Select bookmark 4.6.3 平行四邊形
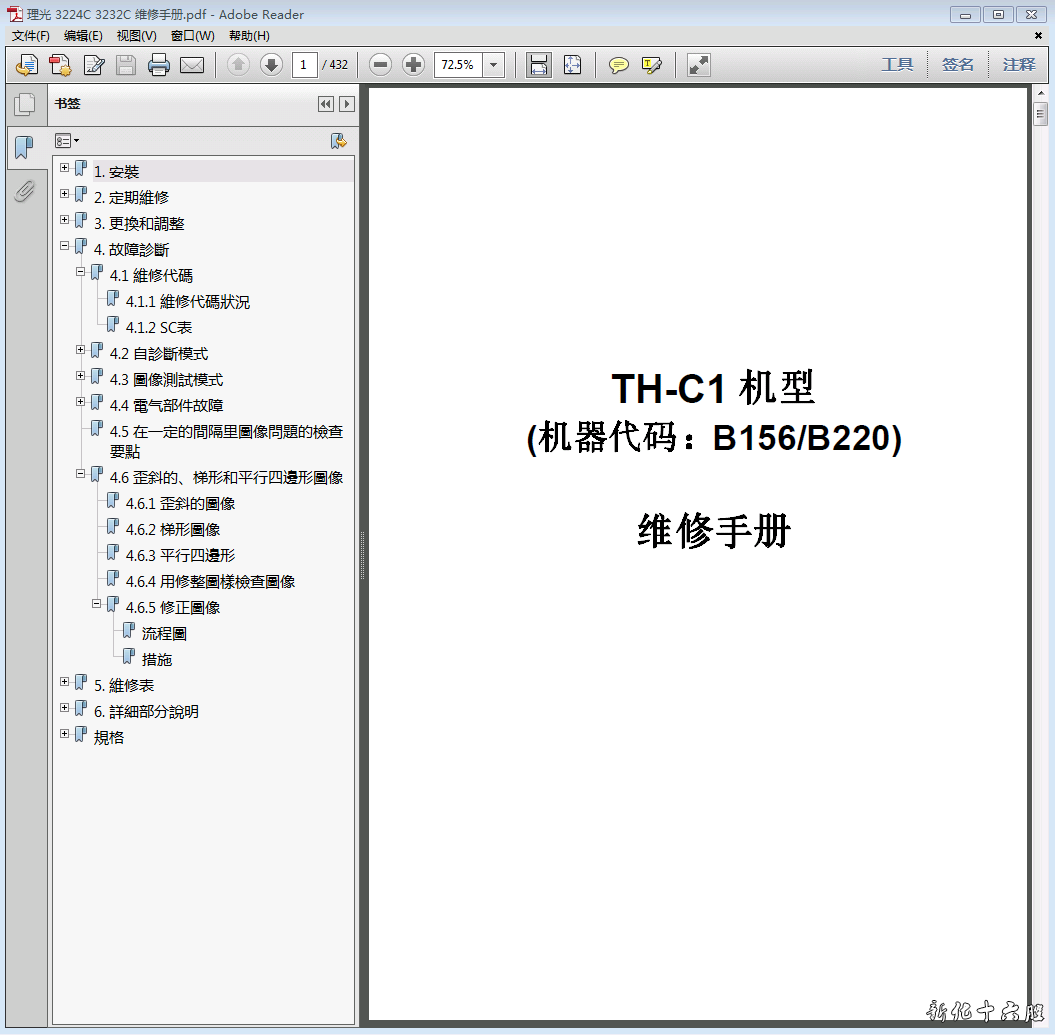Screen dimensions: 1055x1035 (x=180, y=556)
